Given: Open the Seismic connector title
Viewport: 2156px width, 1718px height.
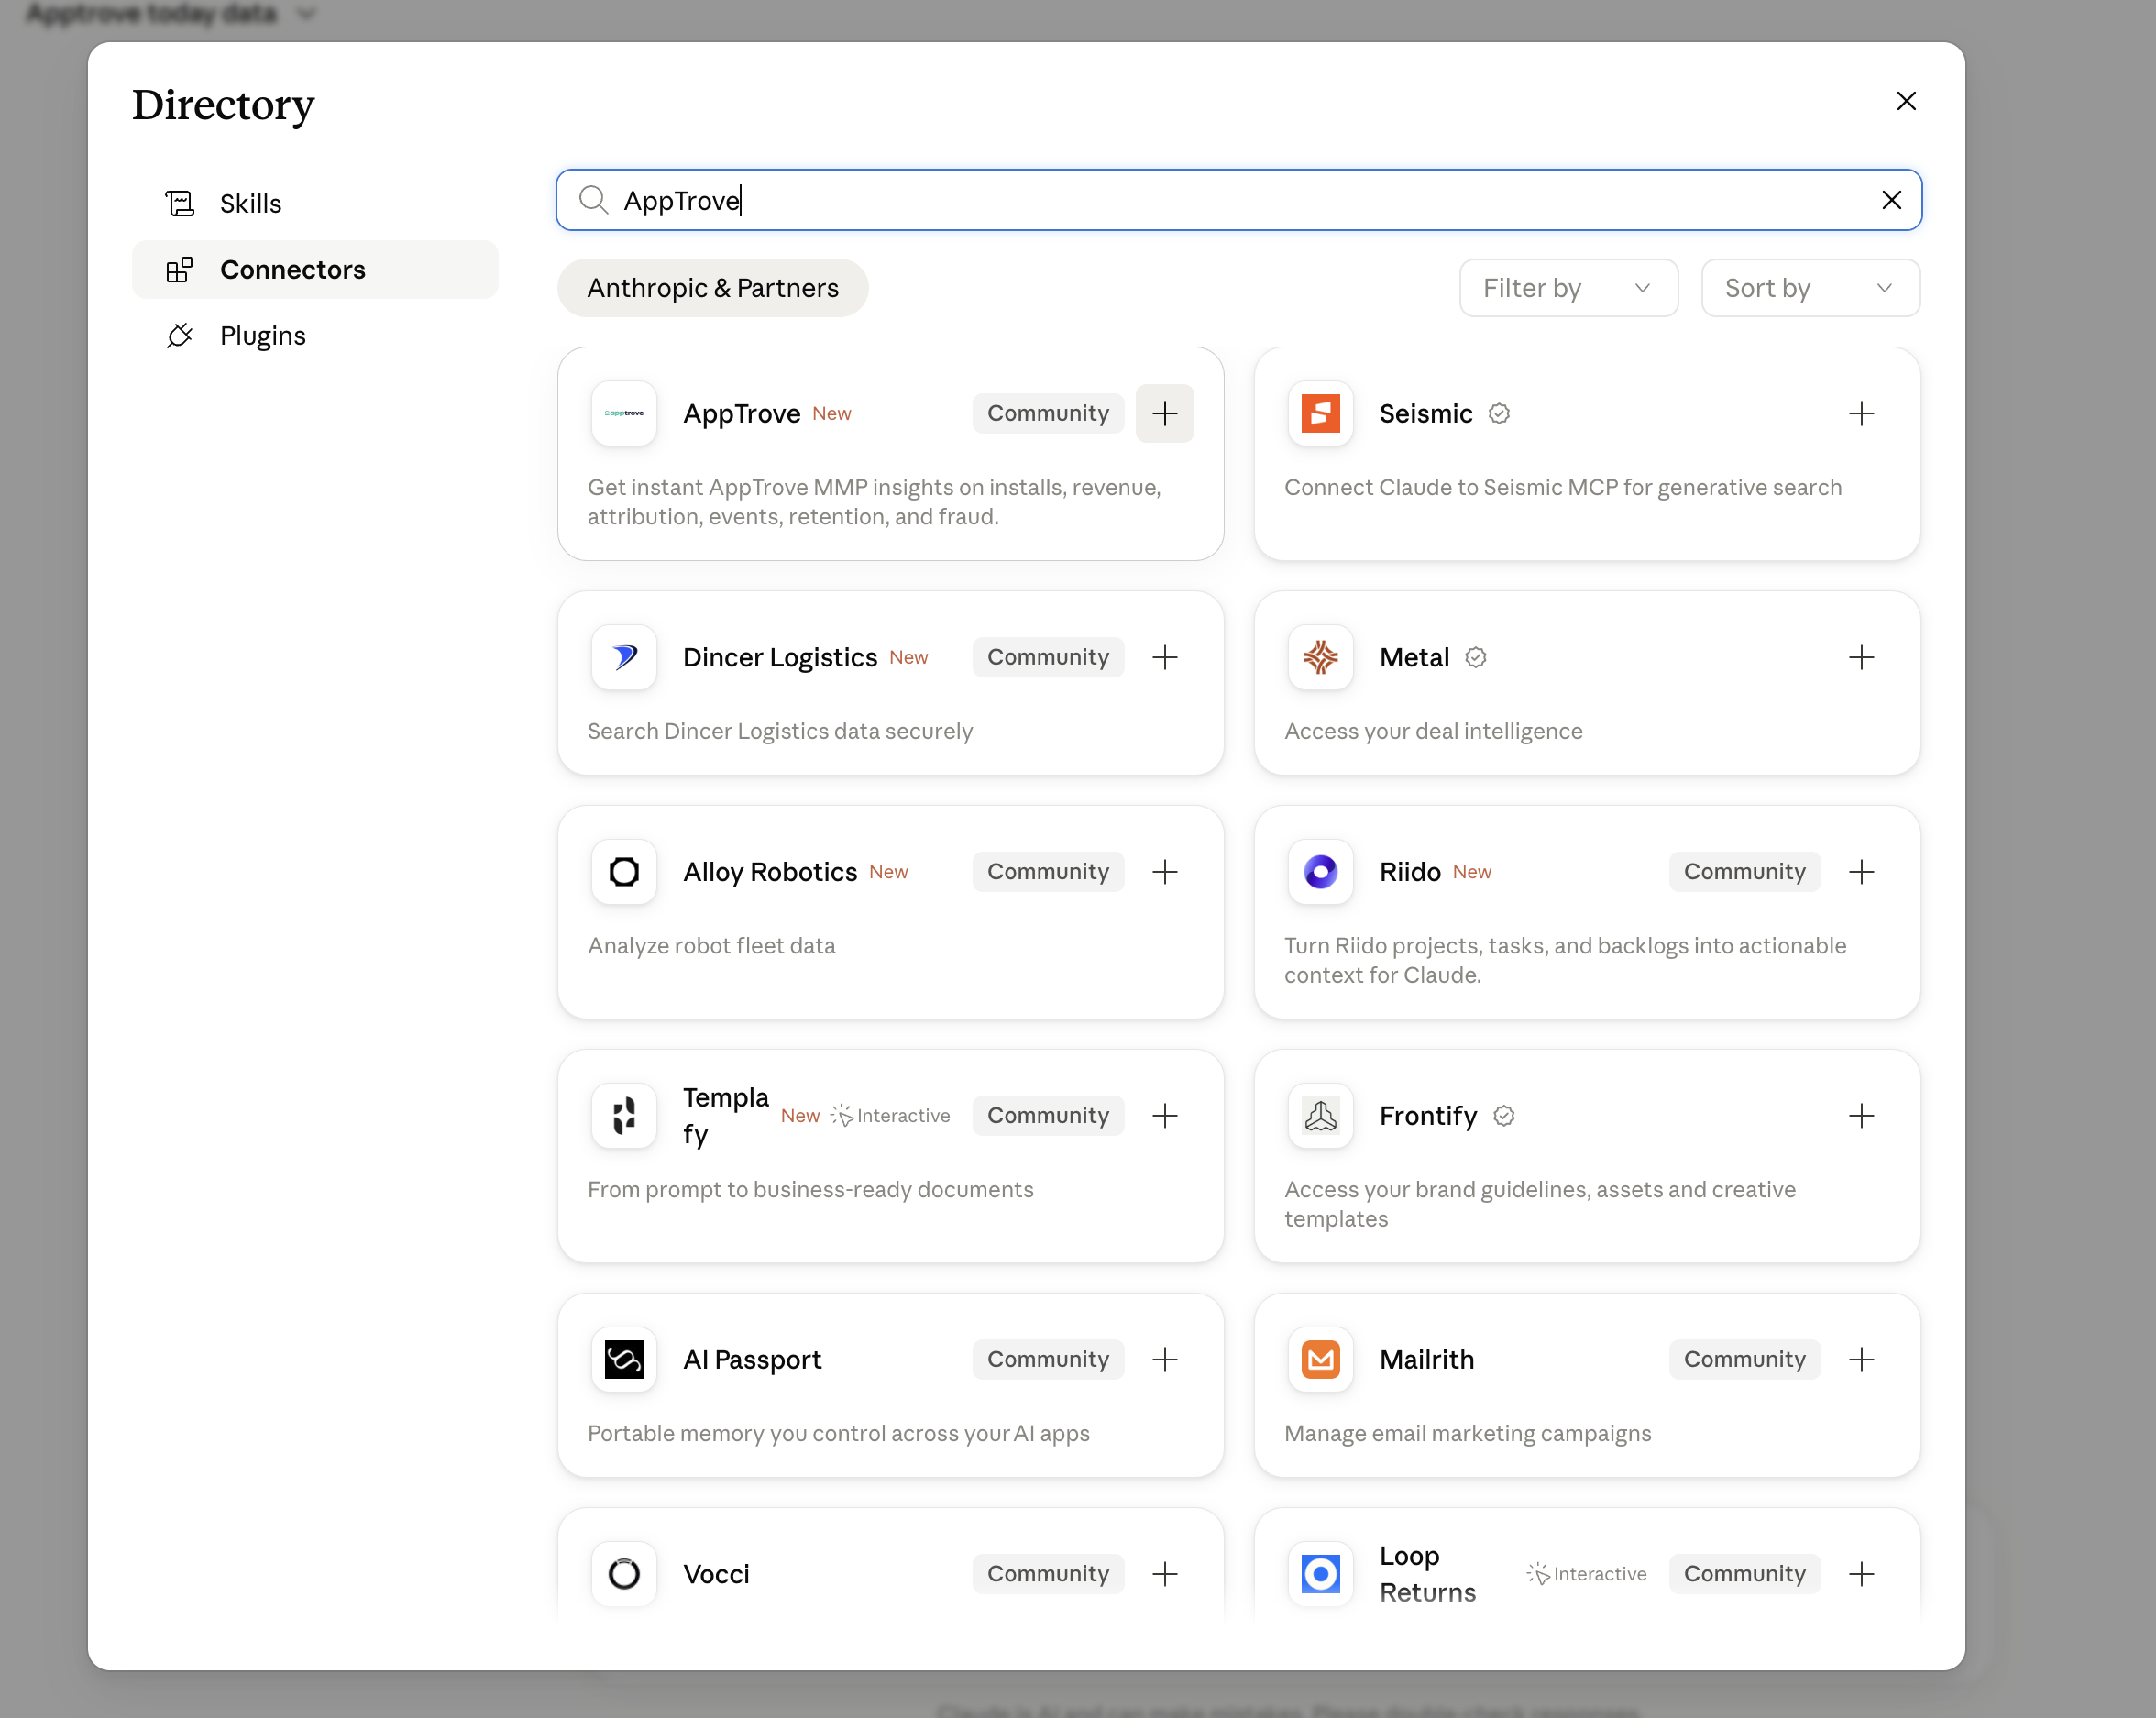Looking at the screenshot, I should (x=1425, y=413).
